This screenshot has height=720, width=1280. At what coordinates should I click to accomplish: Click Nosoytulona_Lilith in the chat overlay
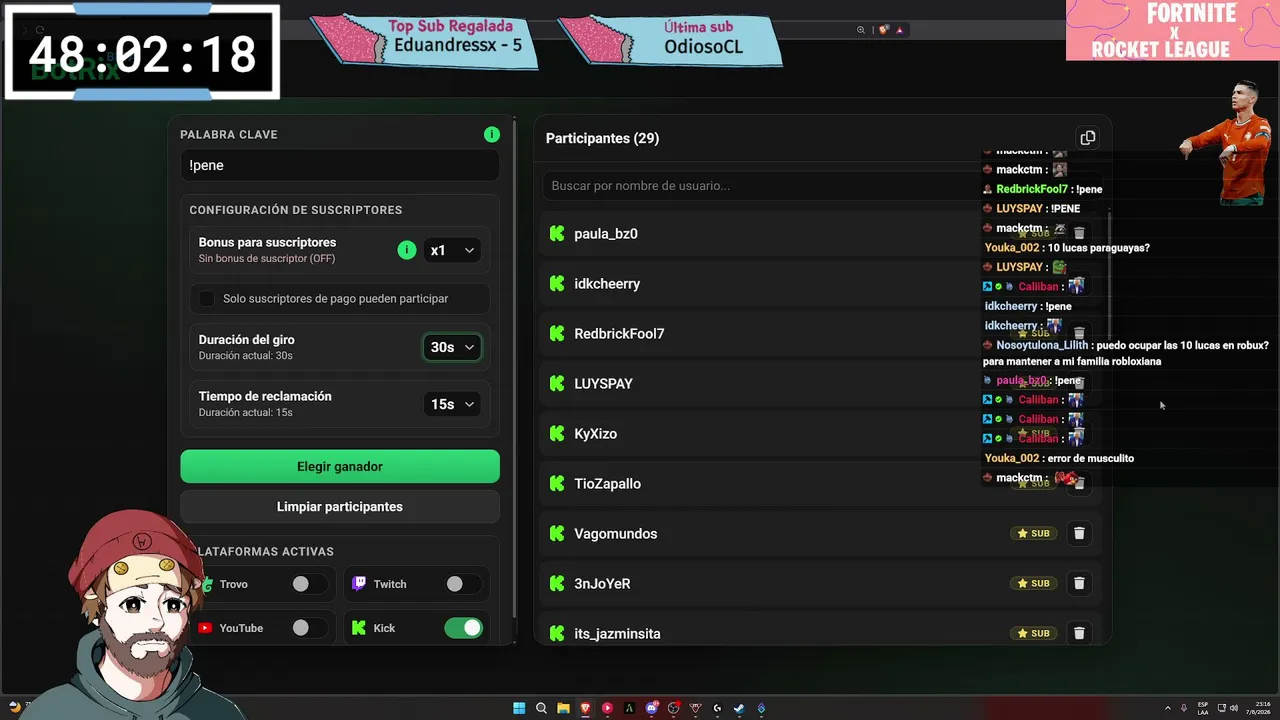(1042, 345)
